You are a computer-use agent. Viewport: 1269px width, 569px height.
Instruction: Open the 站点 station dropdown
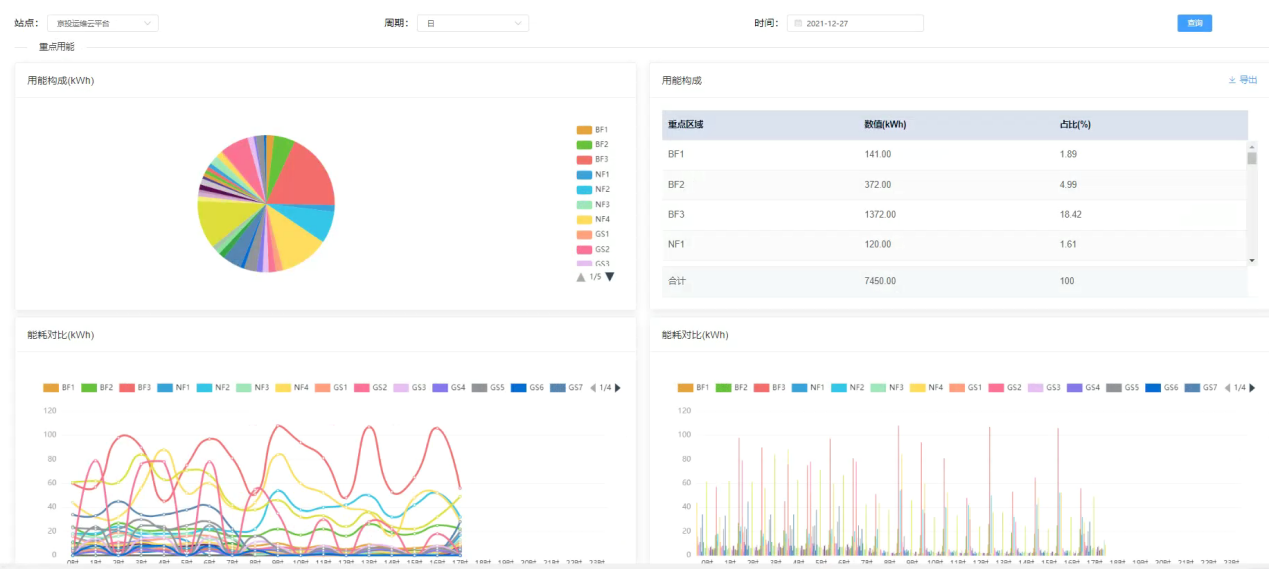pyautogui.click(x=102, y=23)
